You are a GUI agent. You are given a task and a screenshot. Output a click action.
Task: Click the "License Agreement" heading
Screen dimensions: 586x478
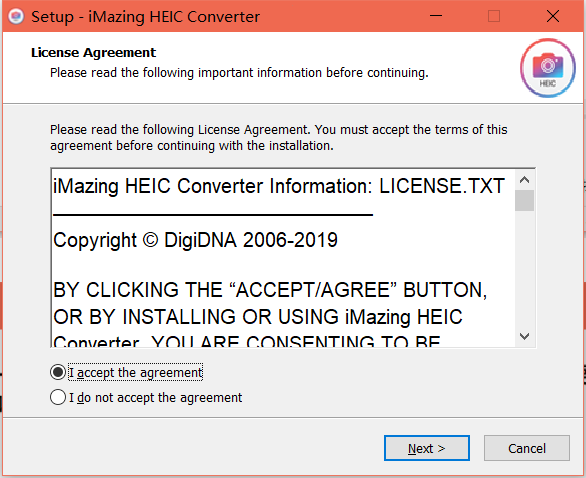(93, 53)
